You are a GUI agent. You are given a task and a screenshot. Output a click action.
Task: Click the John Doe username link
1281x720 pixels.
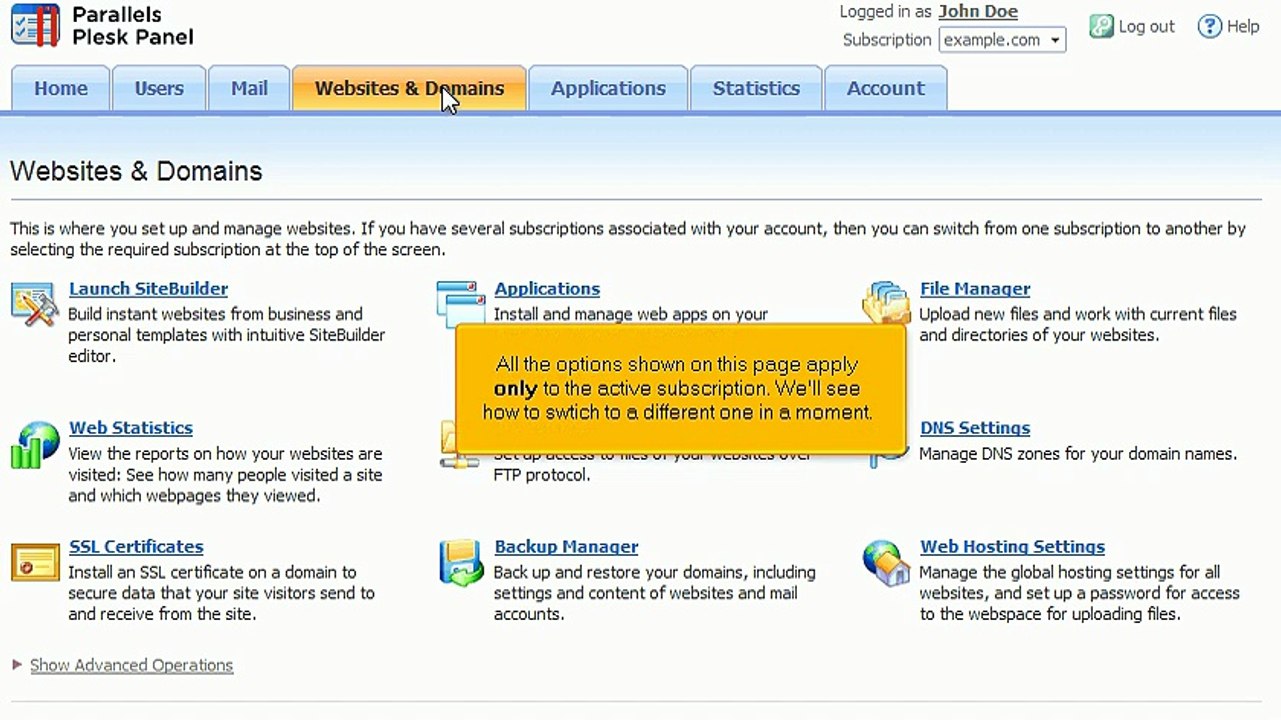[978, 12]
